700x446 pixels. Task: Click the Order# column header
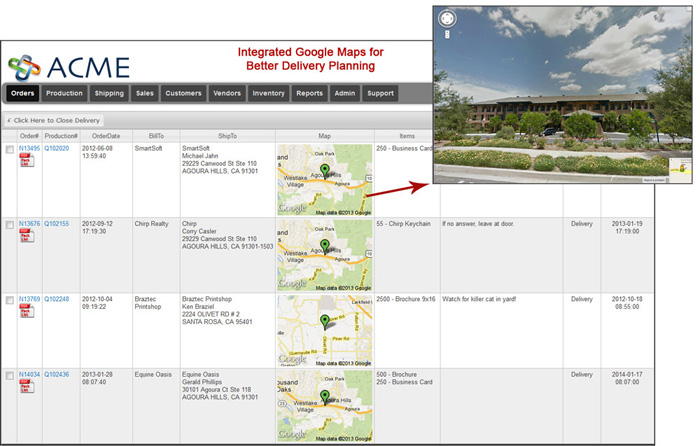tap(29, 136)
